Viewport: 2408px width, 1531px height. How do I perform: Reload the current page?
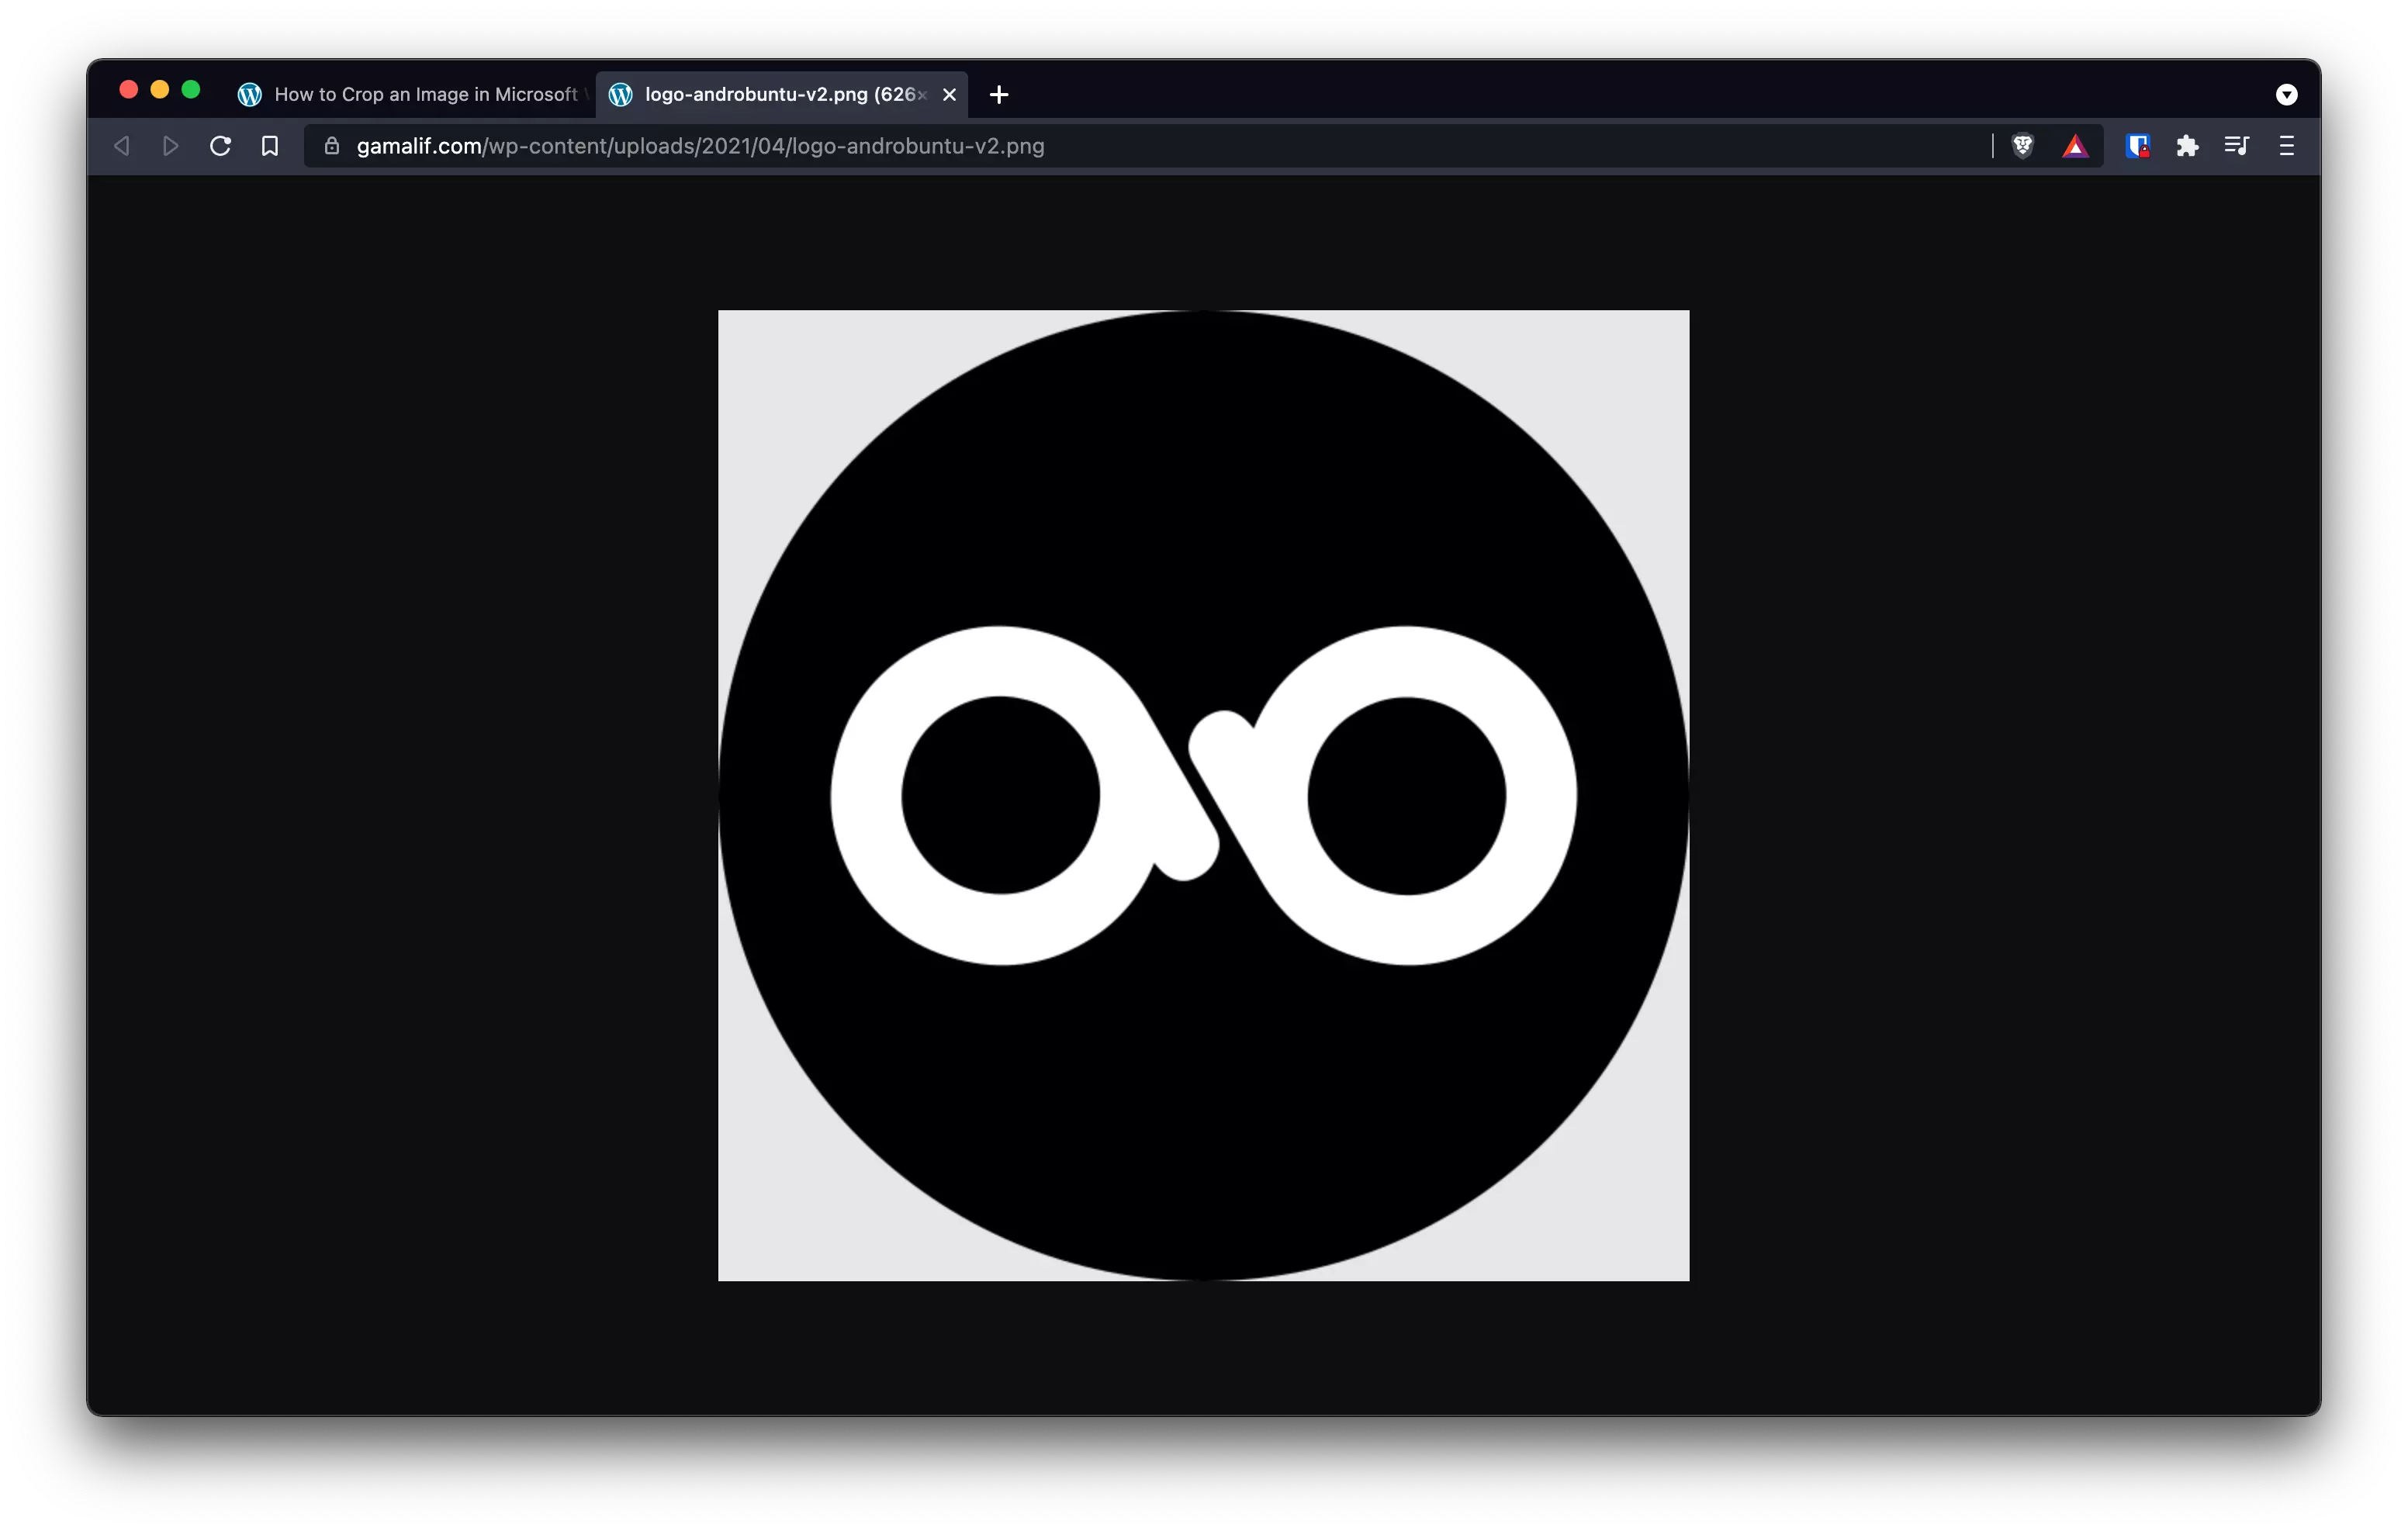220,145
